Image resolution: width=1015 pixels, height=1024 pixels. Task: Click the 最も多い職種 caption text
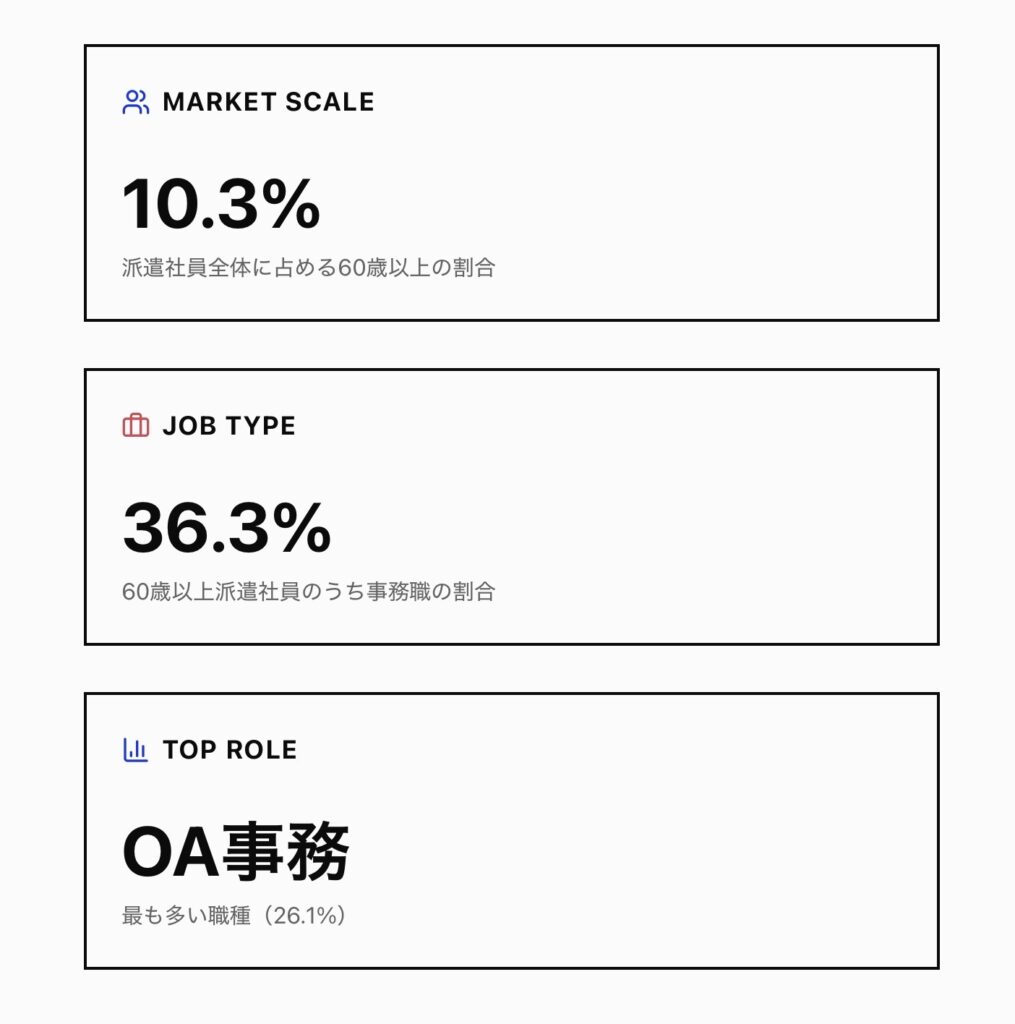186,916
